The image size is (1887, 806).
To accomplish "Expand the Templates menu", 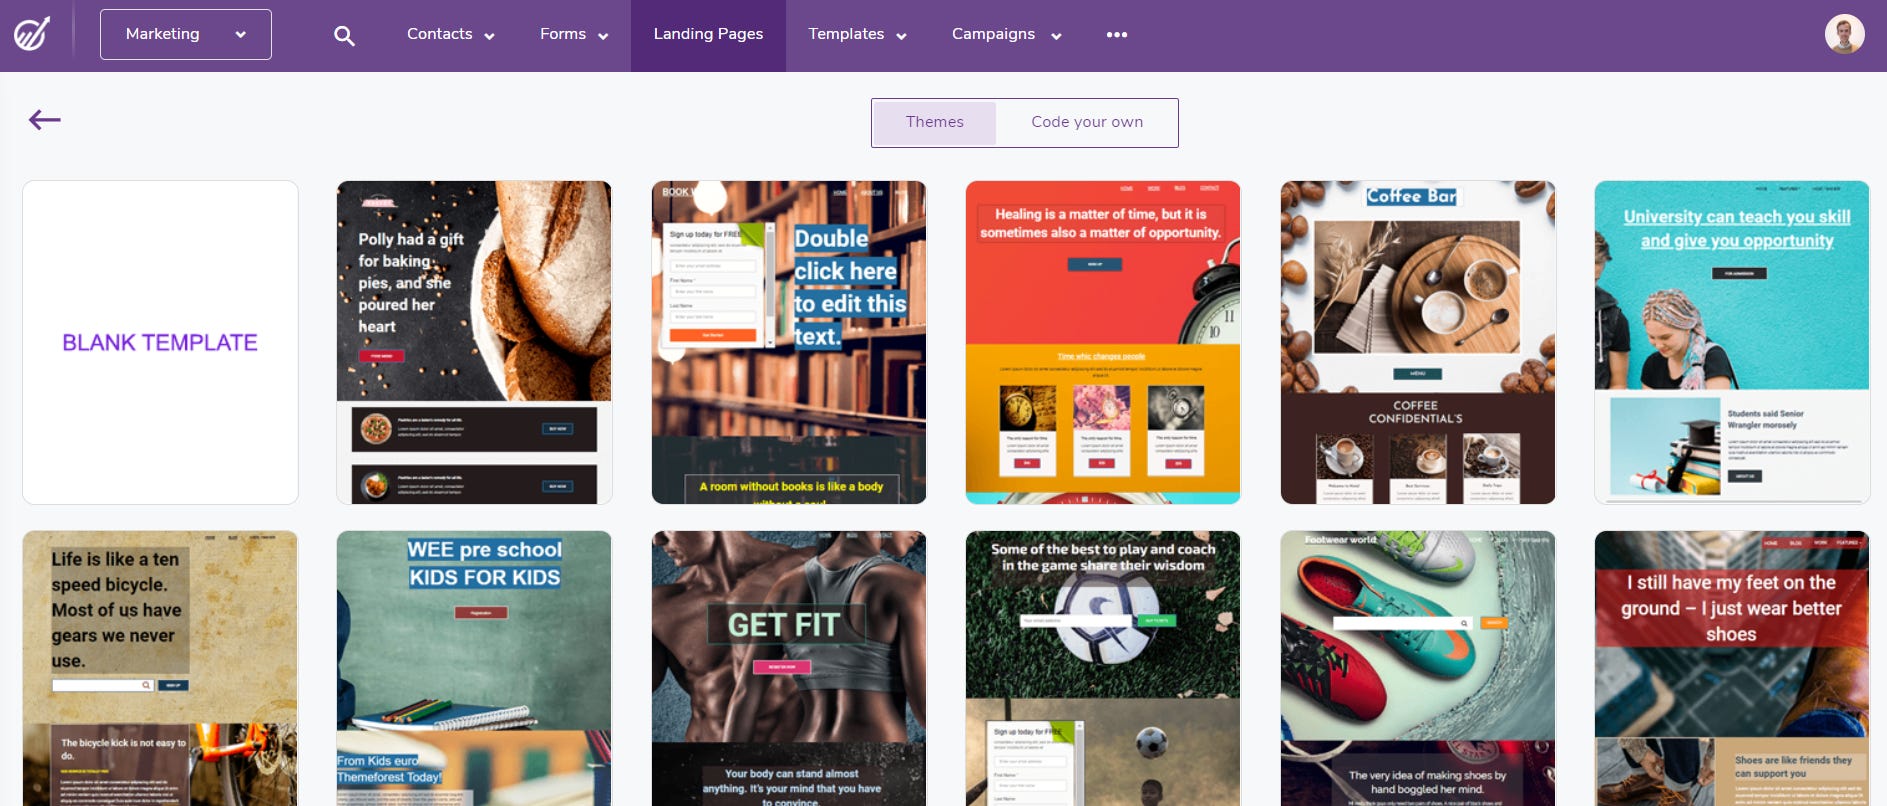I will 857,35.
